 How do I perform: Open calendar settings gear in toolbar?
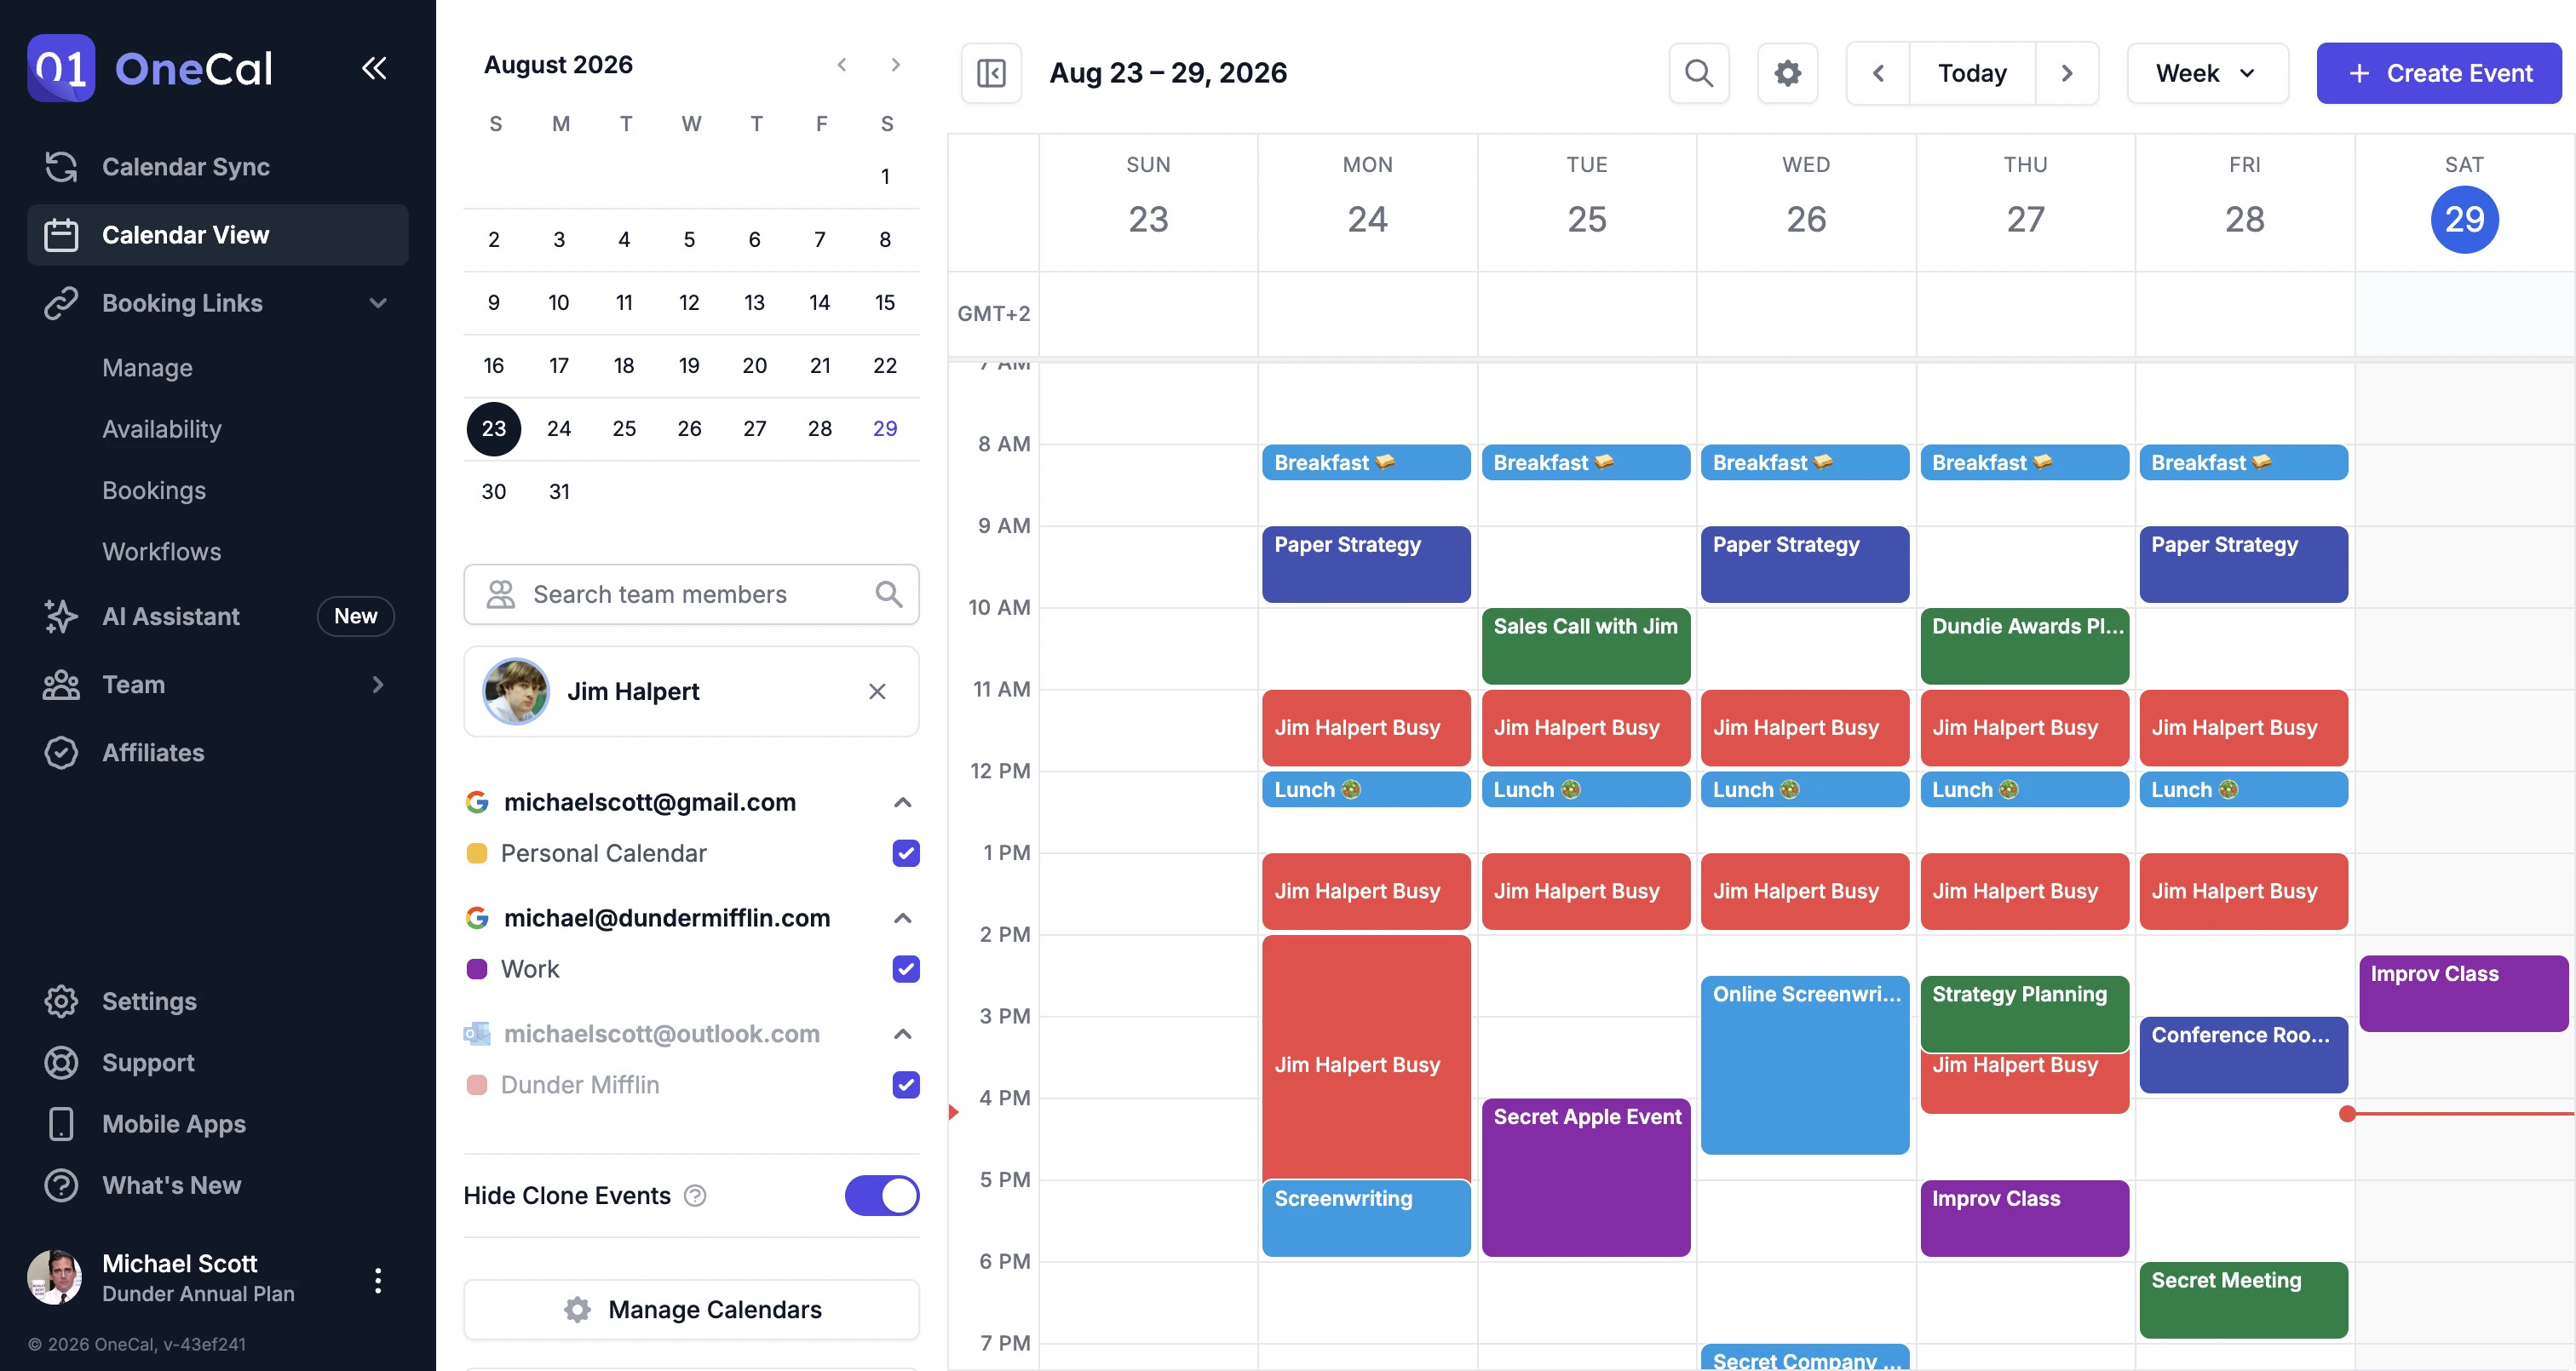[1788, 73]
